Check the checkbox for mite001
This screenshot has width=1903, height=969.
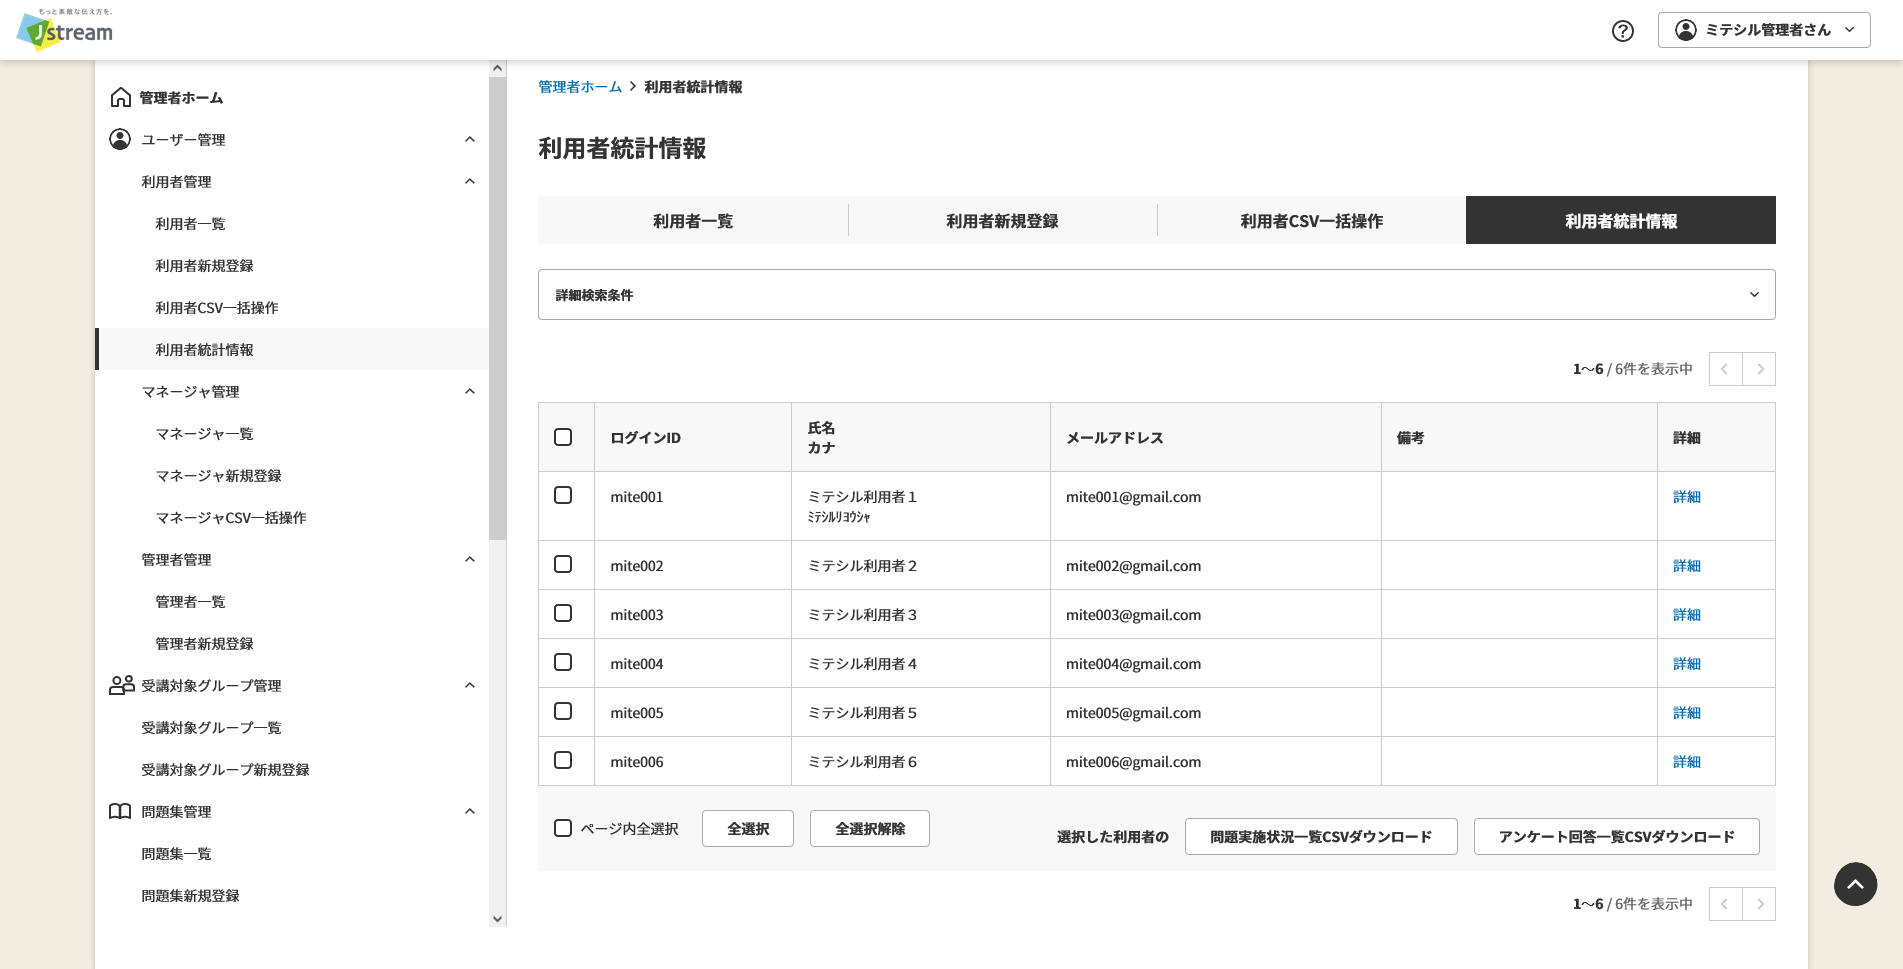click(563, 495)
